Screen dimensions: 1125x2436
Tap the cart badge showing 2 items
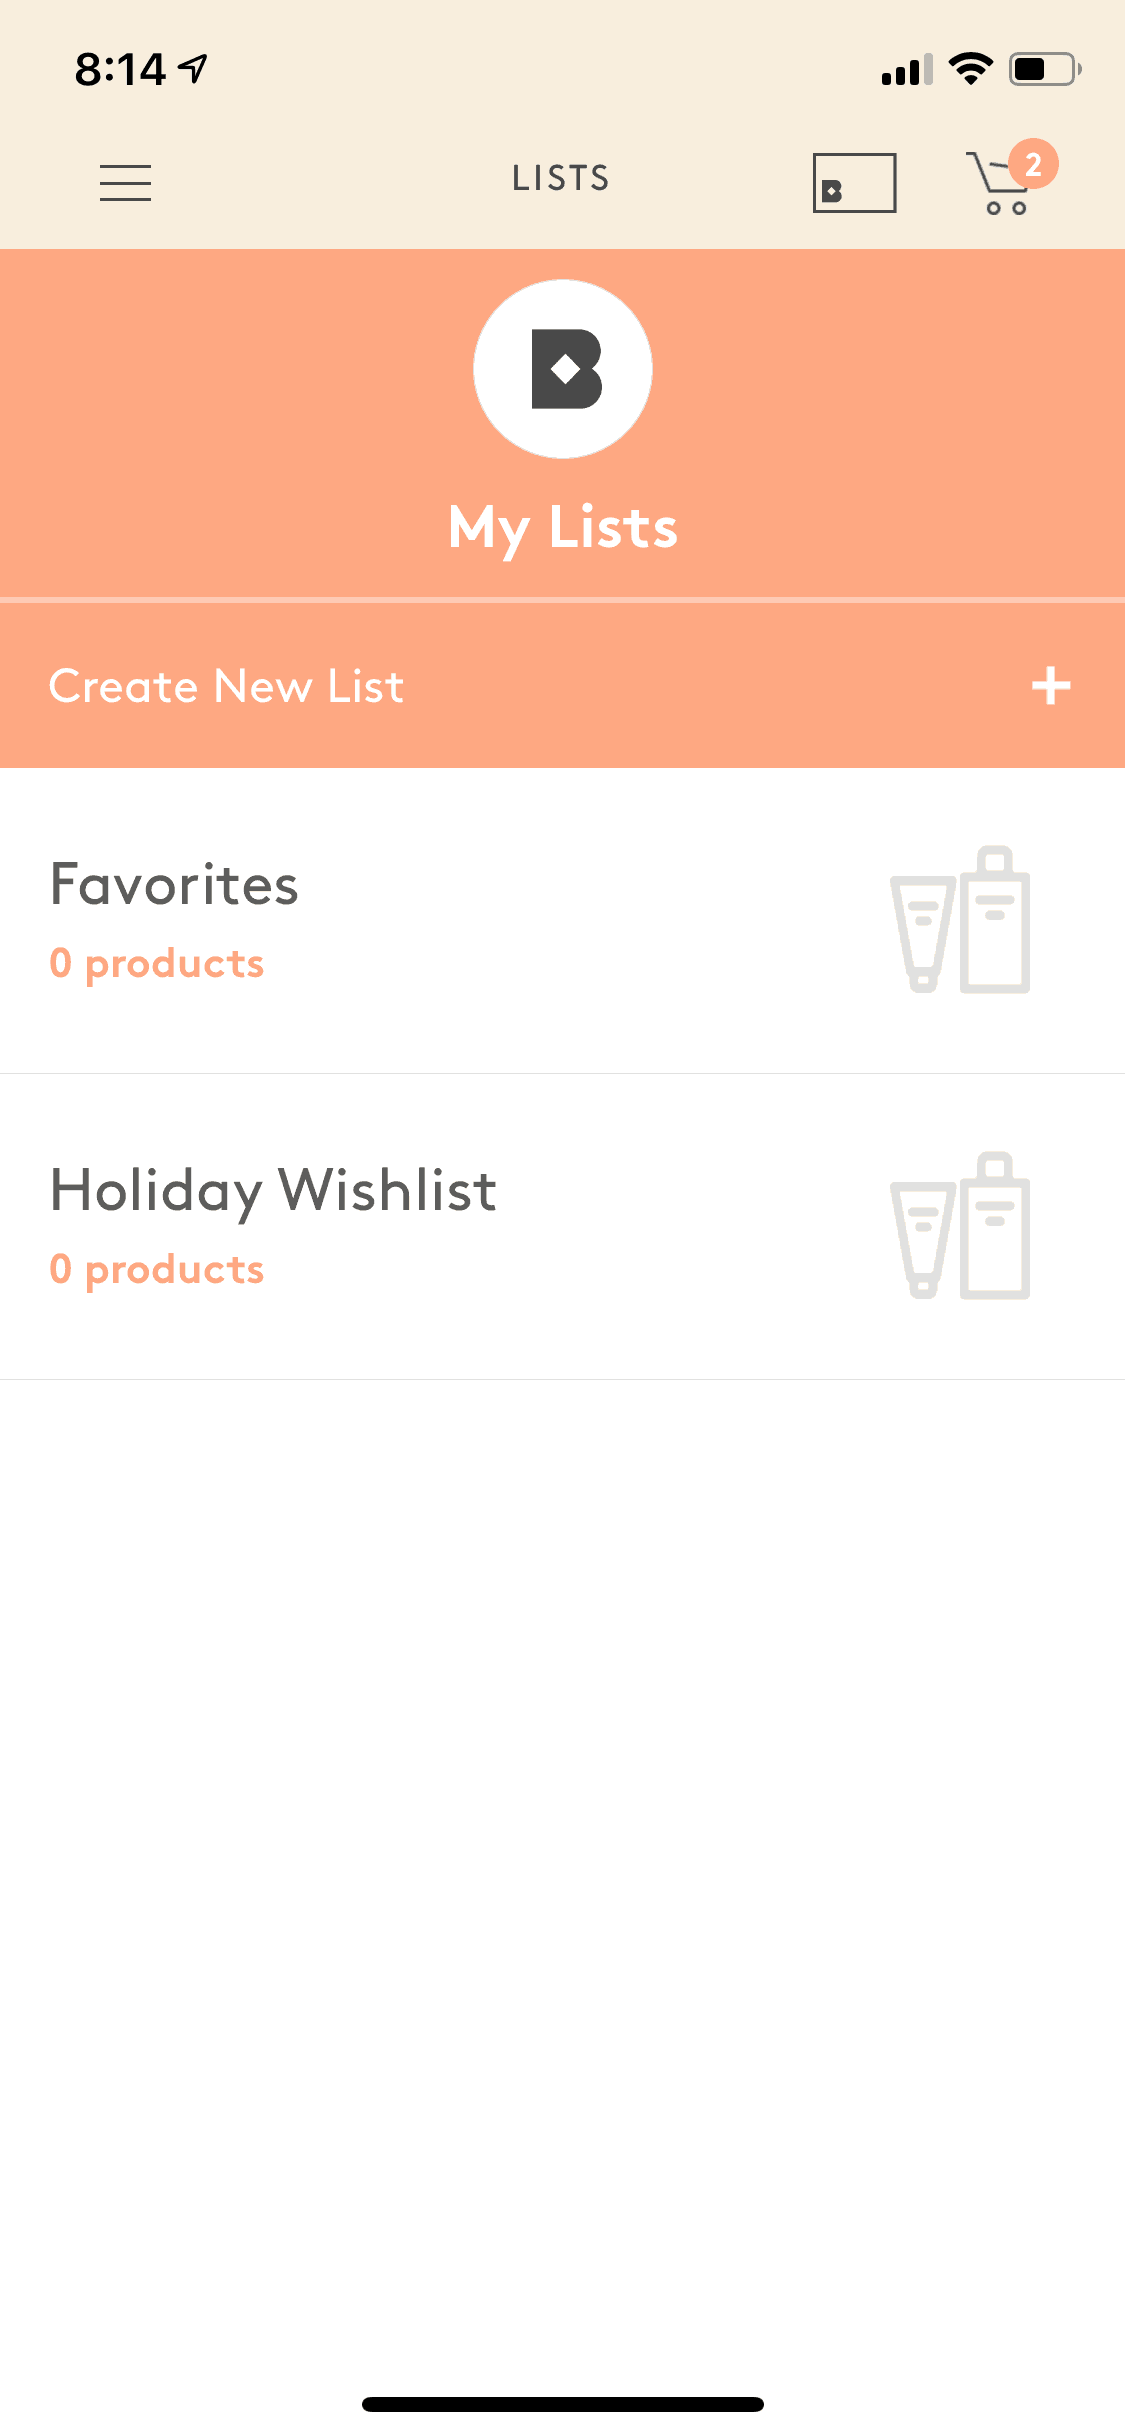[x=1033, y=164]
